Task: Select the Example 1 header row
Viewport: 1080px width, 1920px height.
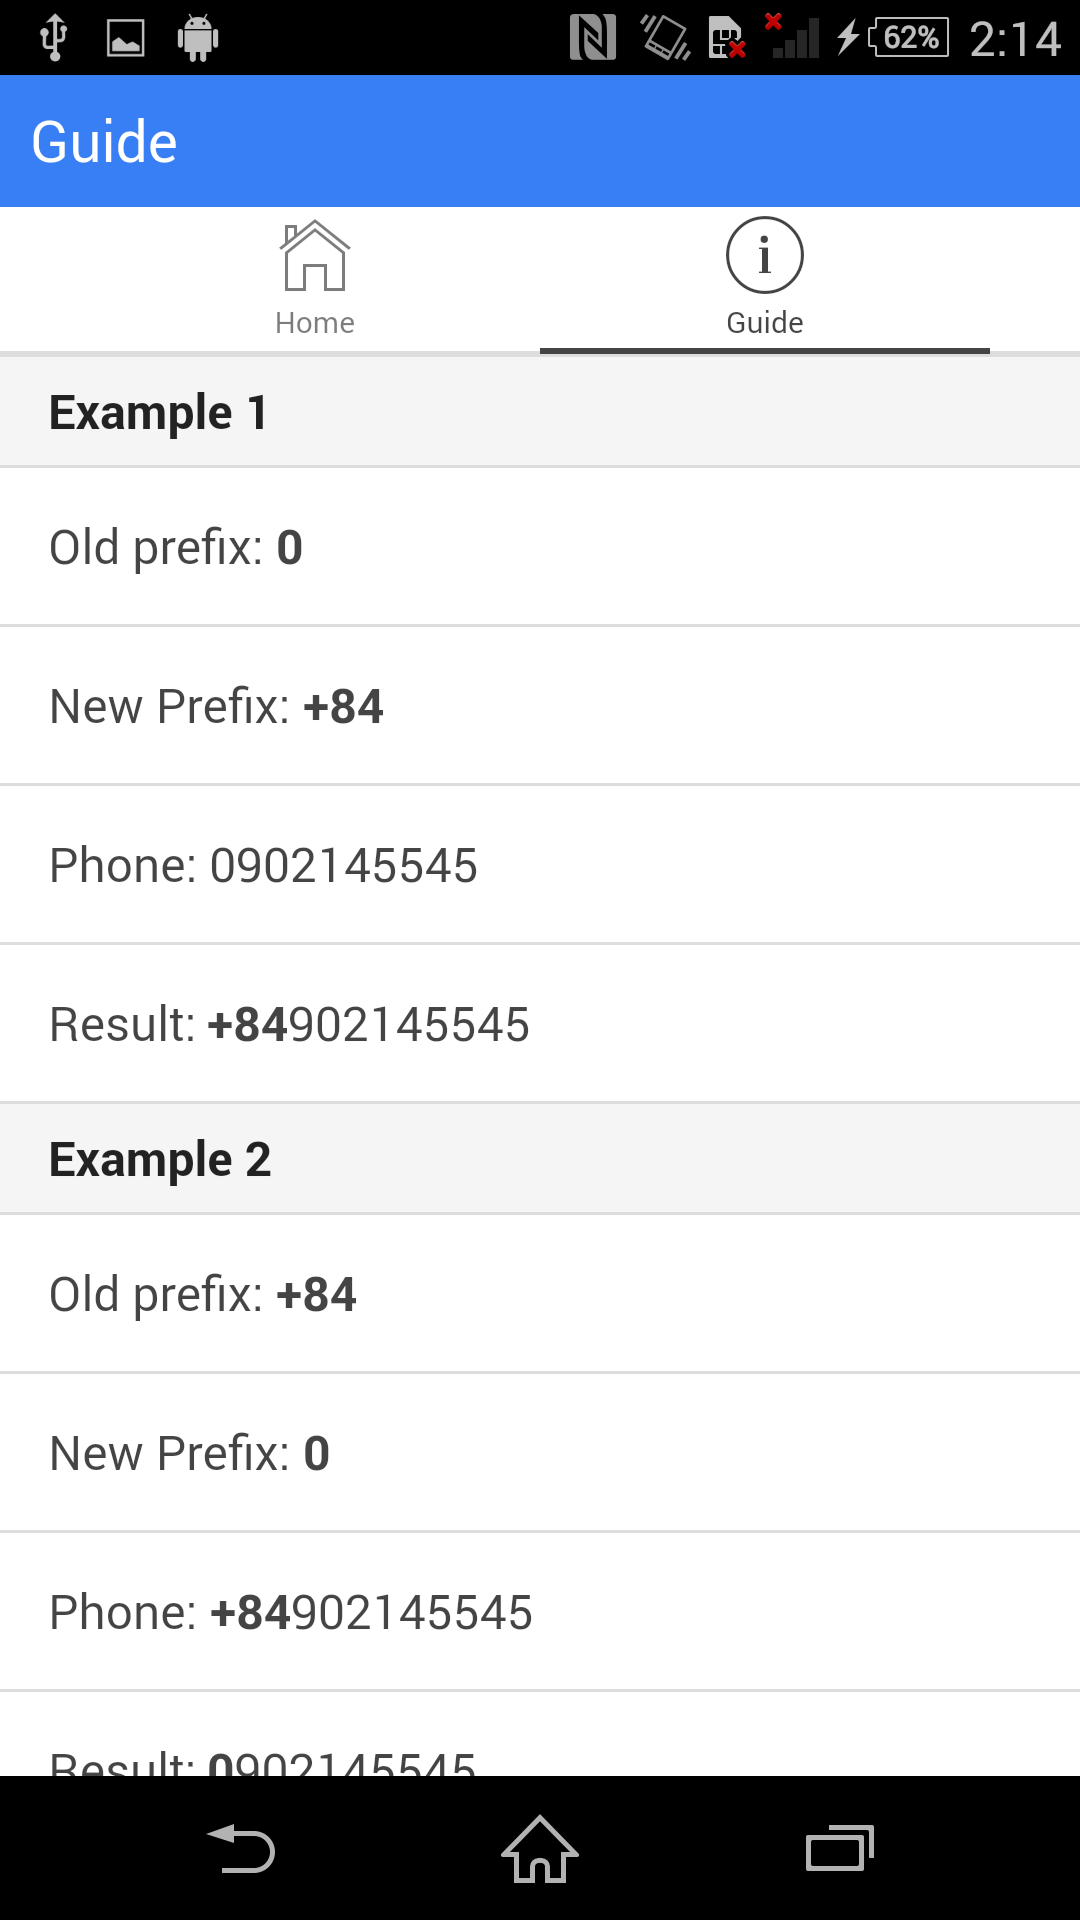Action: point(540,411)
